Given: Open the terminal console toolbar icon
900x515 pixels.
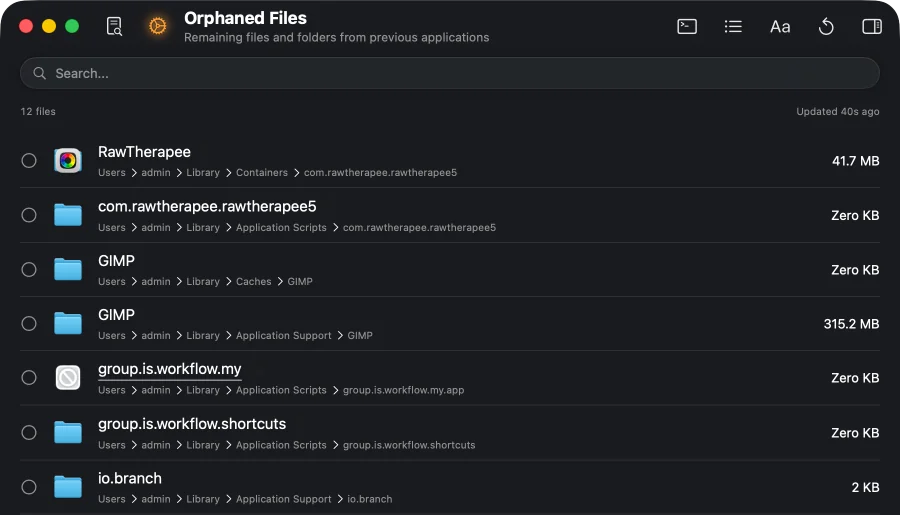Looking at the screenshot, I should tap(687, 26).
